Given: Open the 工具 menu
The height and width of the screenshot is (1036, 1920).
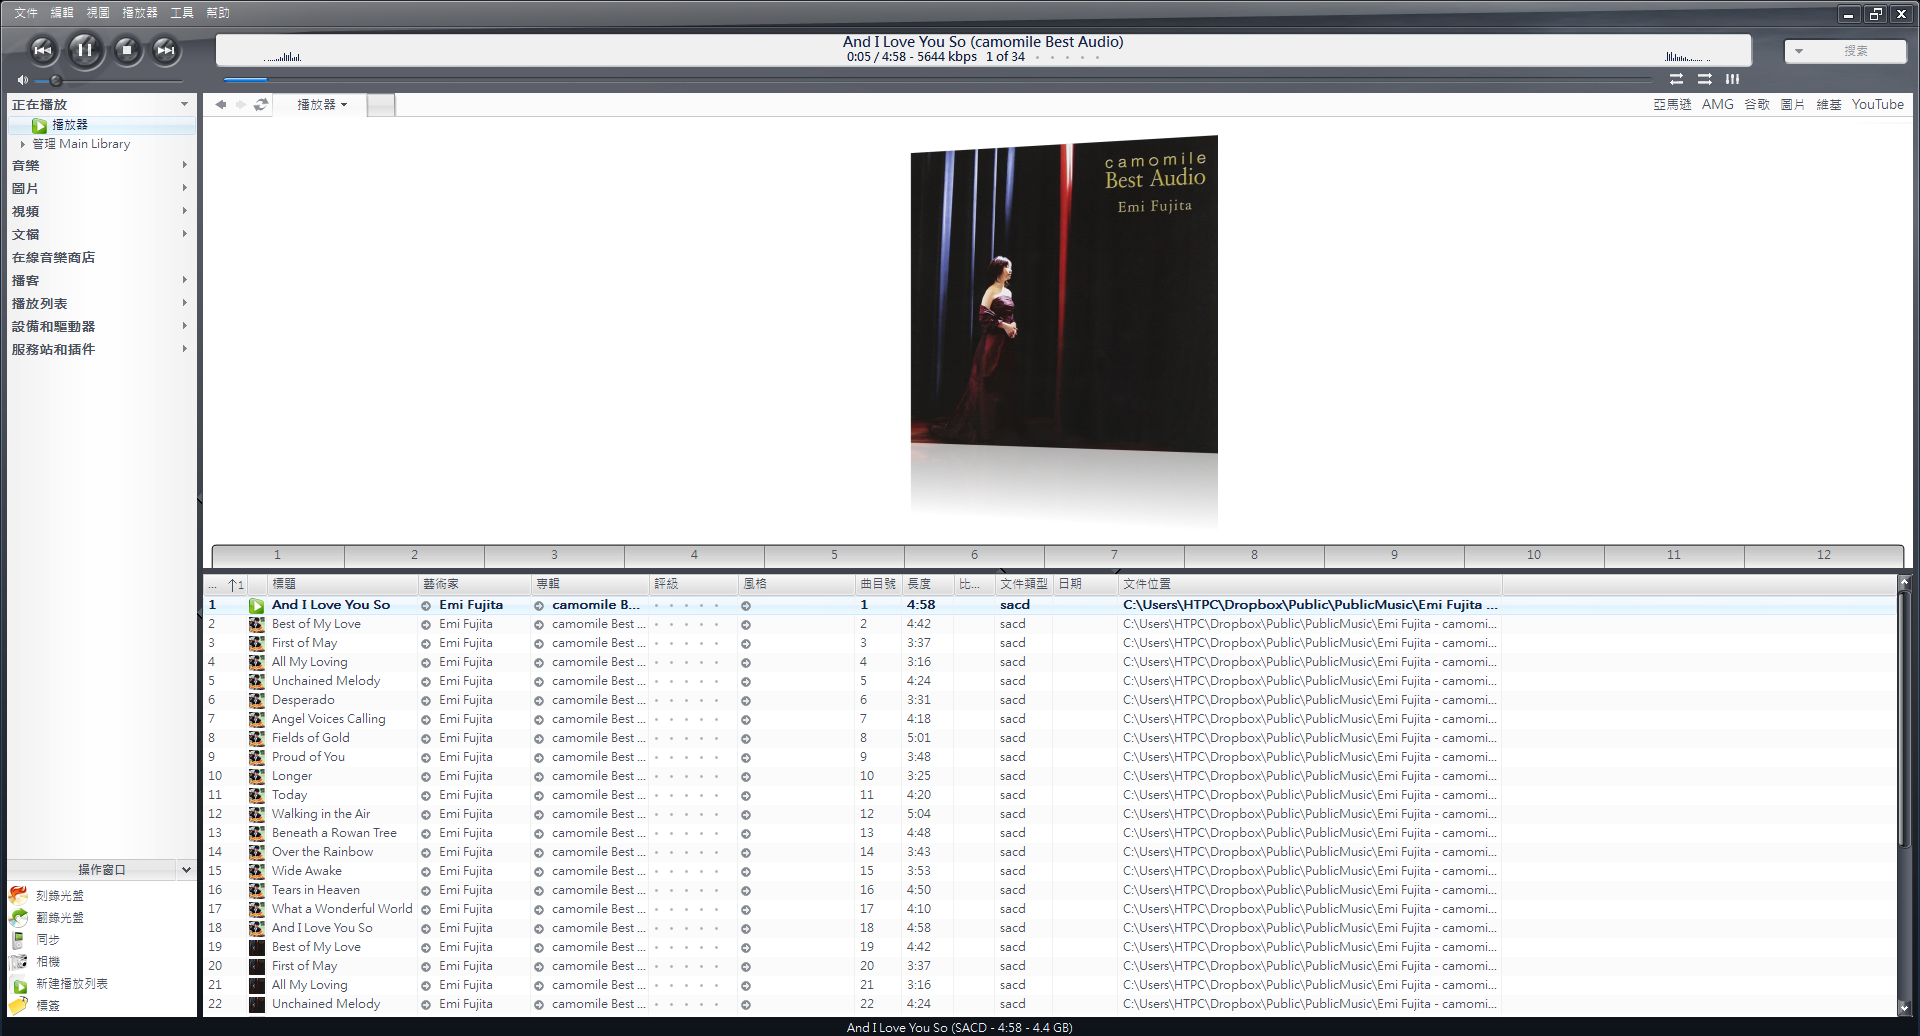Looking at the screenshot, I should 182,13.
